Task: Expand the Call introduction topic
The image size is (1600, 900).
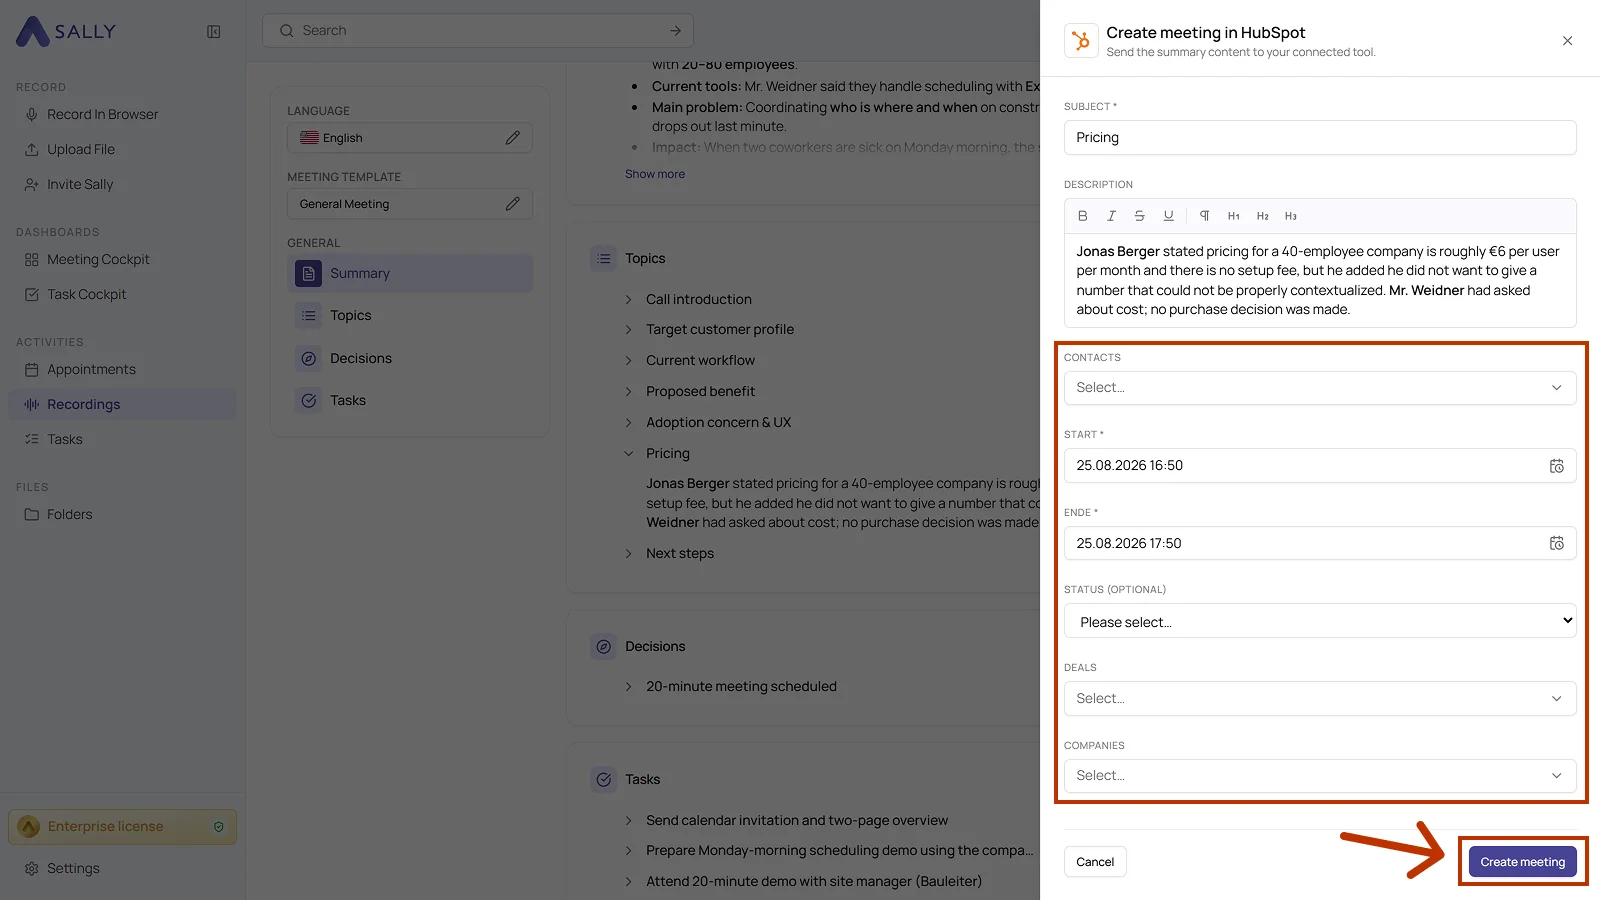Action: [x=628, y=300]
